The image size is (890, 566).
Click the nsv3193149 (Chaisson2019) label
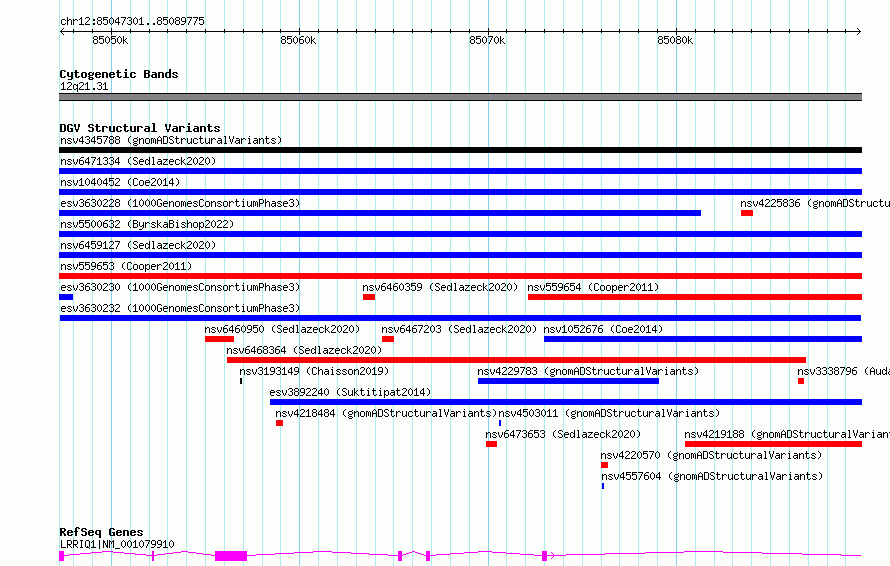tap(314, 371)
